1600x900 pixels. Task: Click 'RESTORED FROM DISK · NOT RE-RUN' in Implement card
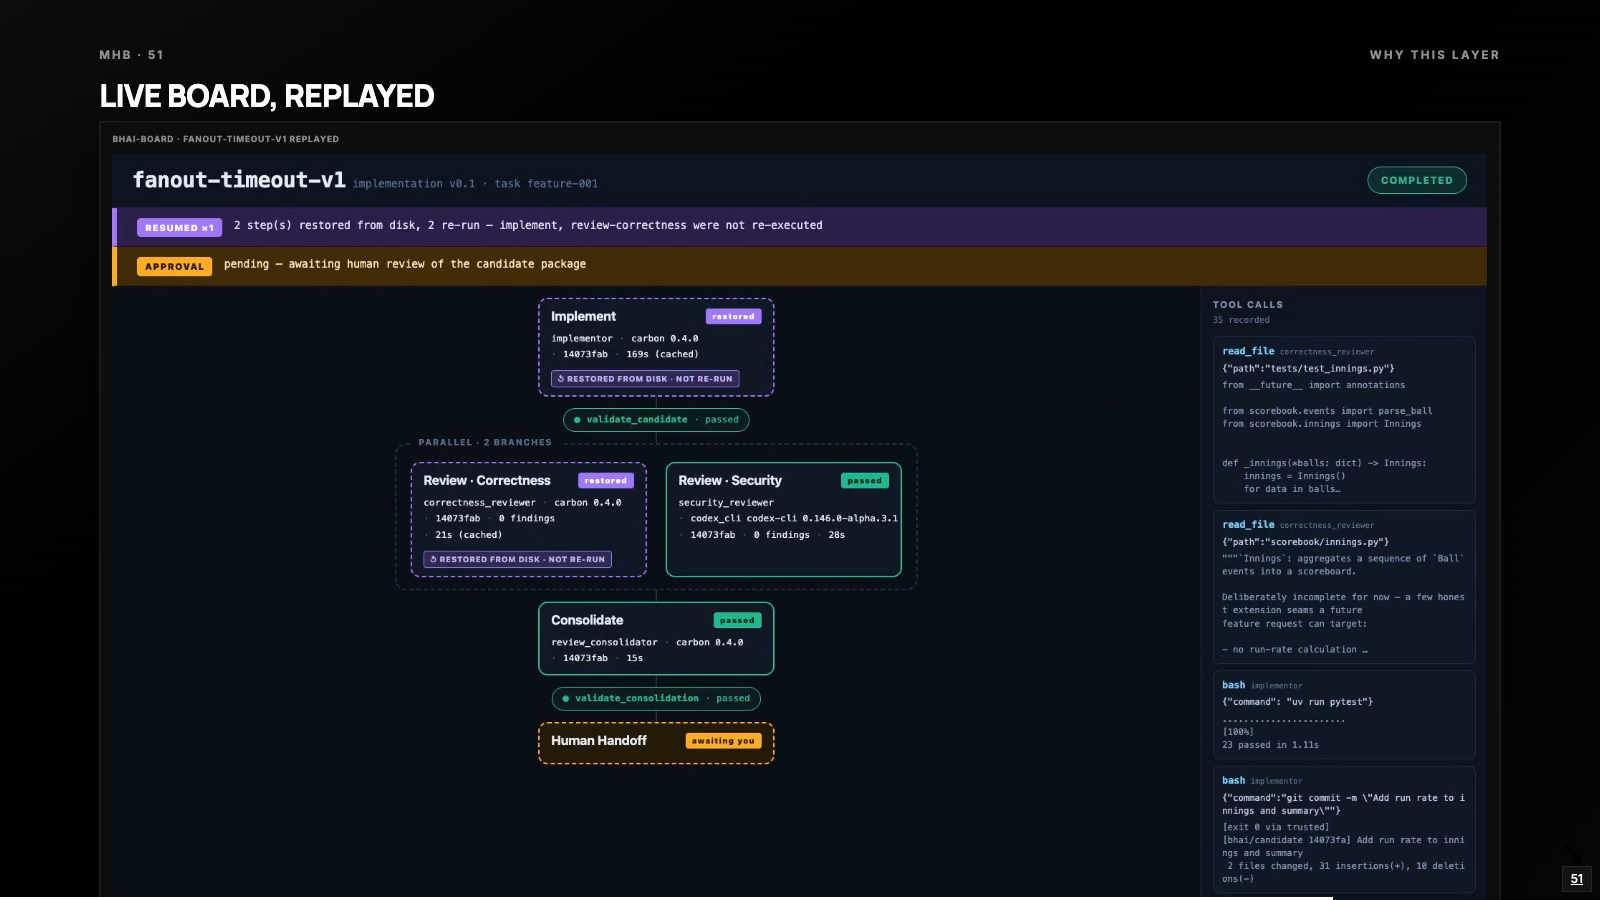coord(645,379)
